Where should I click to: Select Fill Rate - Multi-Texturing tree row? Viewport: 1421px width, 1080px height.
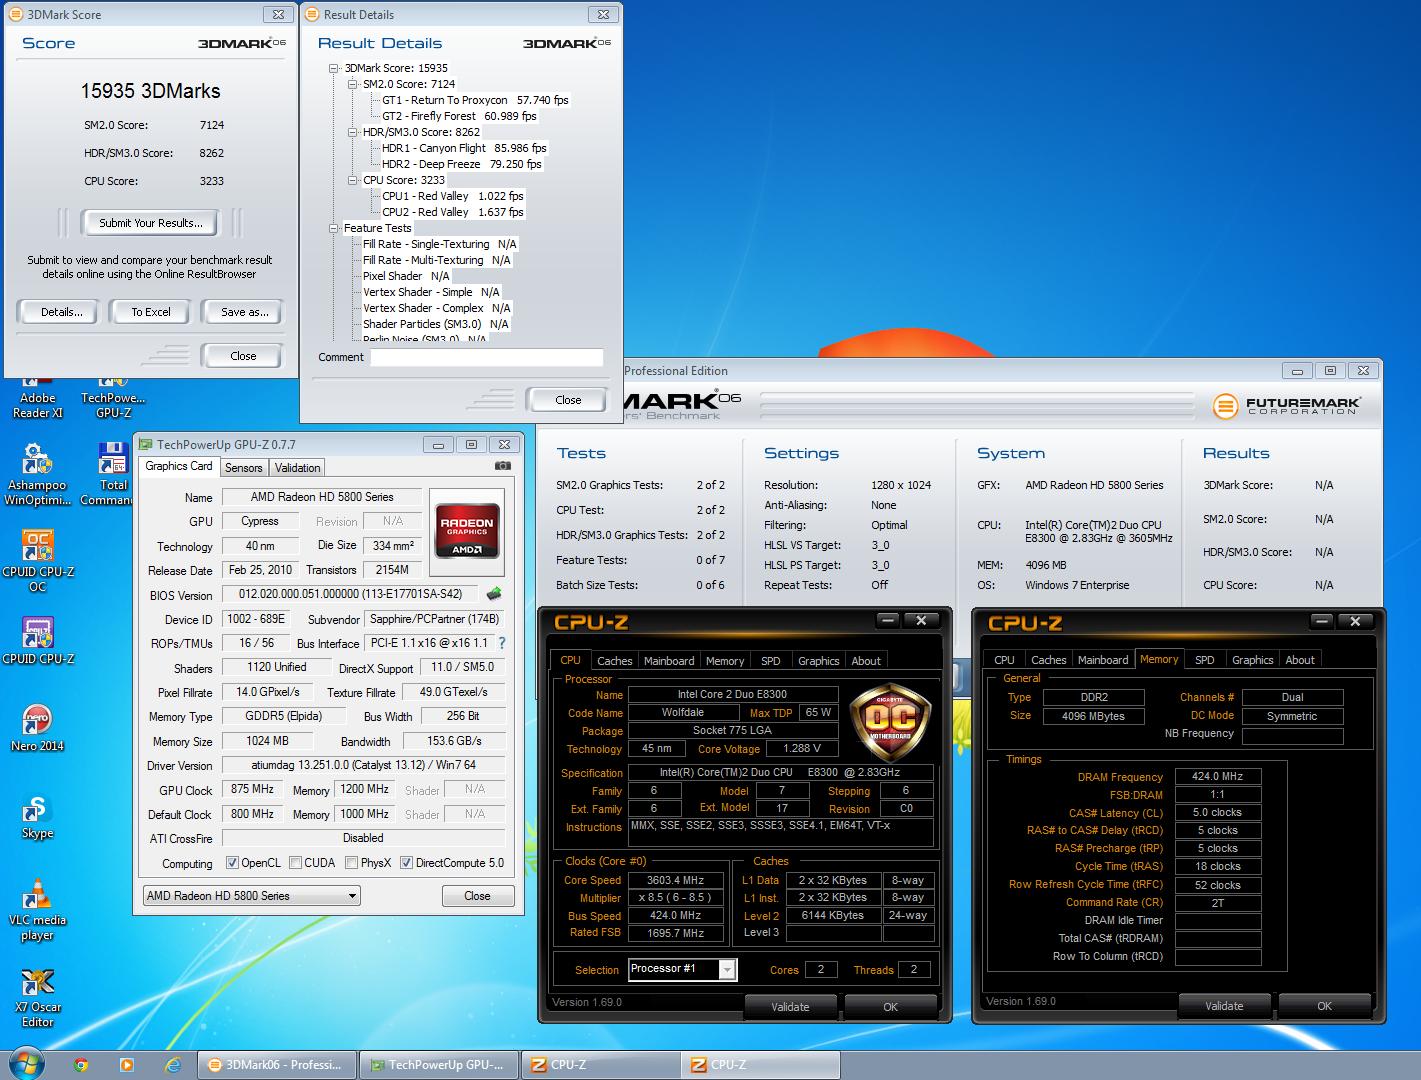point(437,260)
